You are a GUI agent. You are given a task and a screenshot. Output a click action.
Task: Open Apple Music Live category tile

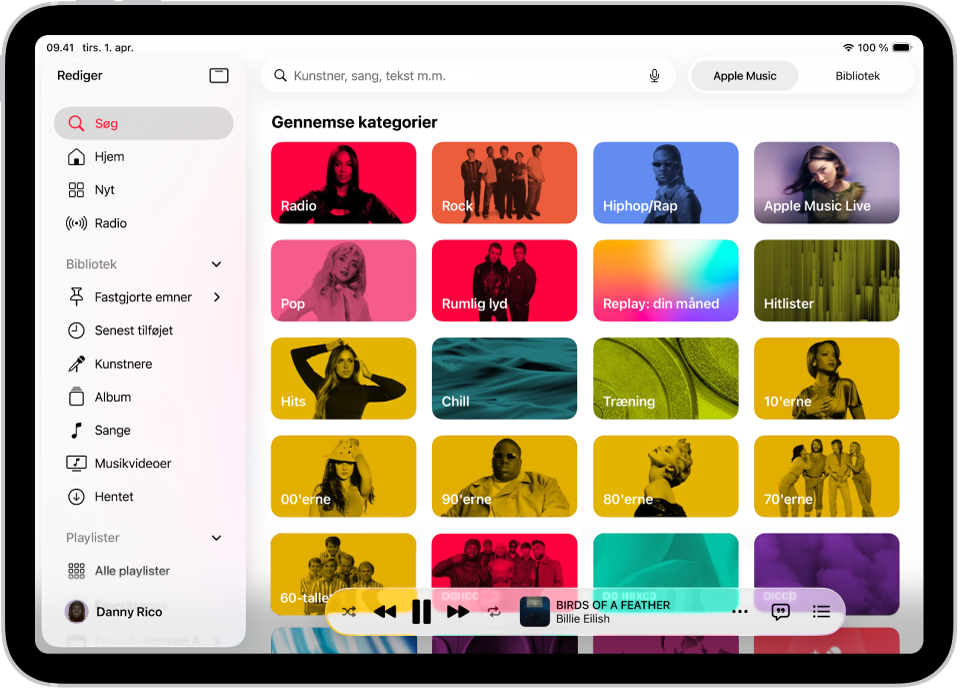(x=827, y=182)
